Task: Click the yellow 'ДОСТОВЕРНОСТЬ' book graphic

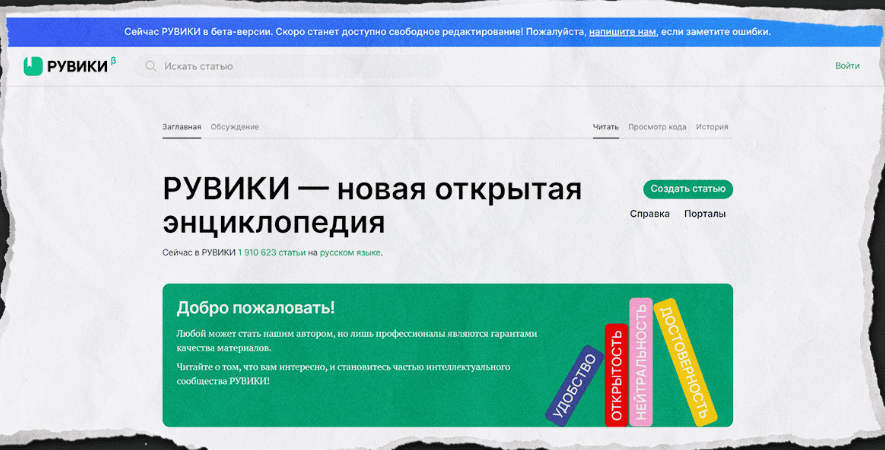Action: click(x=685, y=361)
